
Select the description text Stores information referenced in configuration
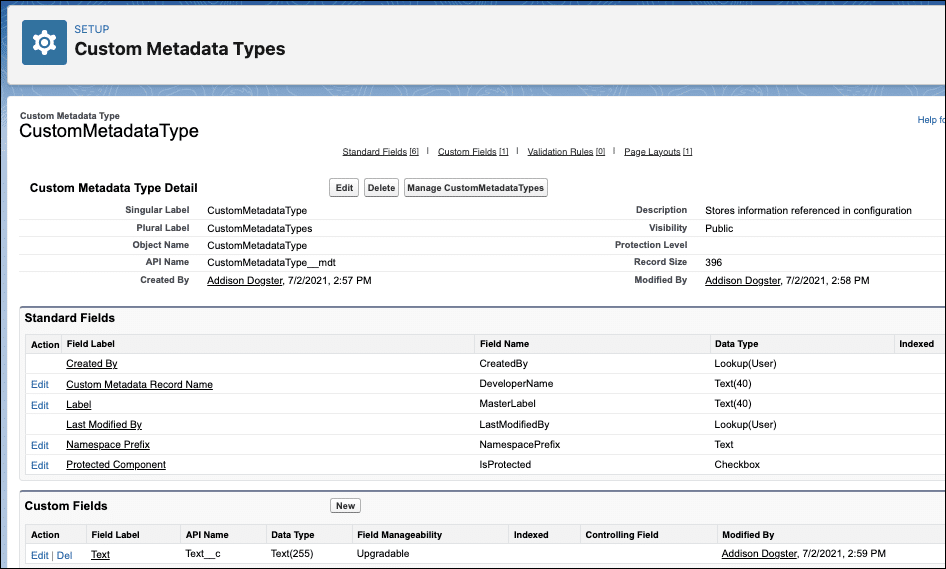coord(808,211)
